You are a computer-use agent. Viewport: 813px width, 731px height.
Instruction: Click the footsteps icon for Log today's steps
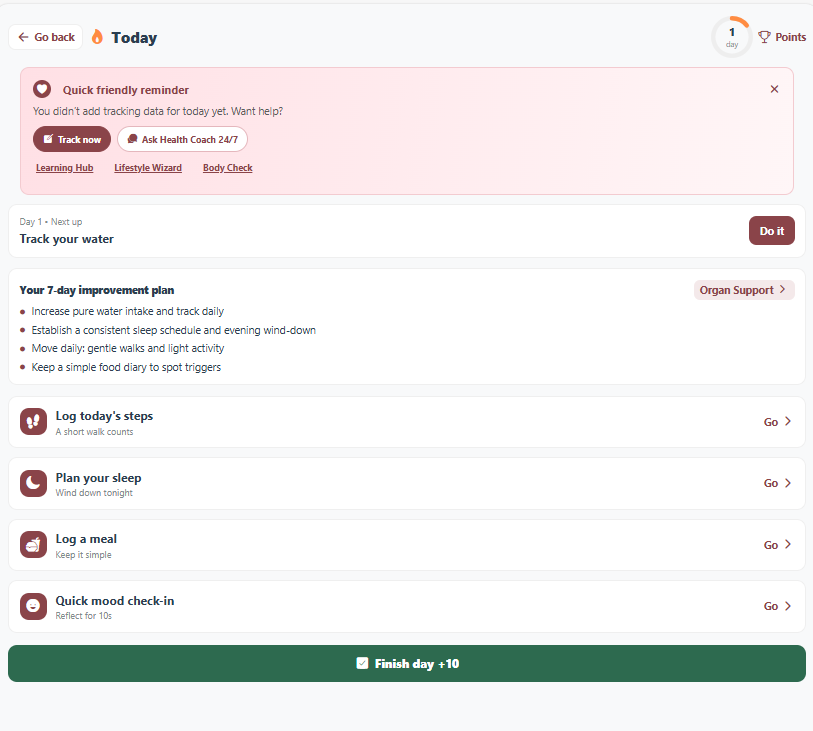pyautogui.click(x=34, y=422)
